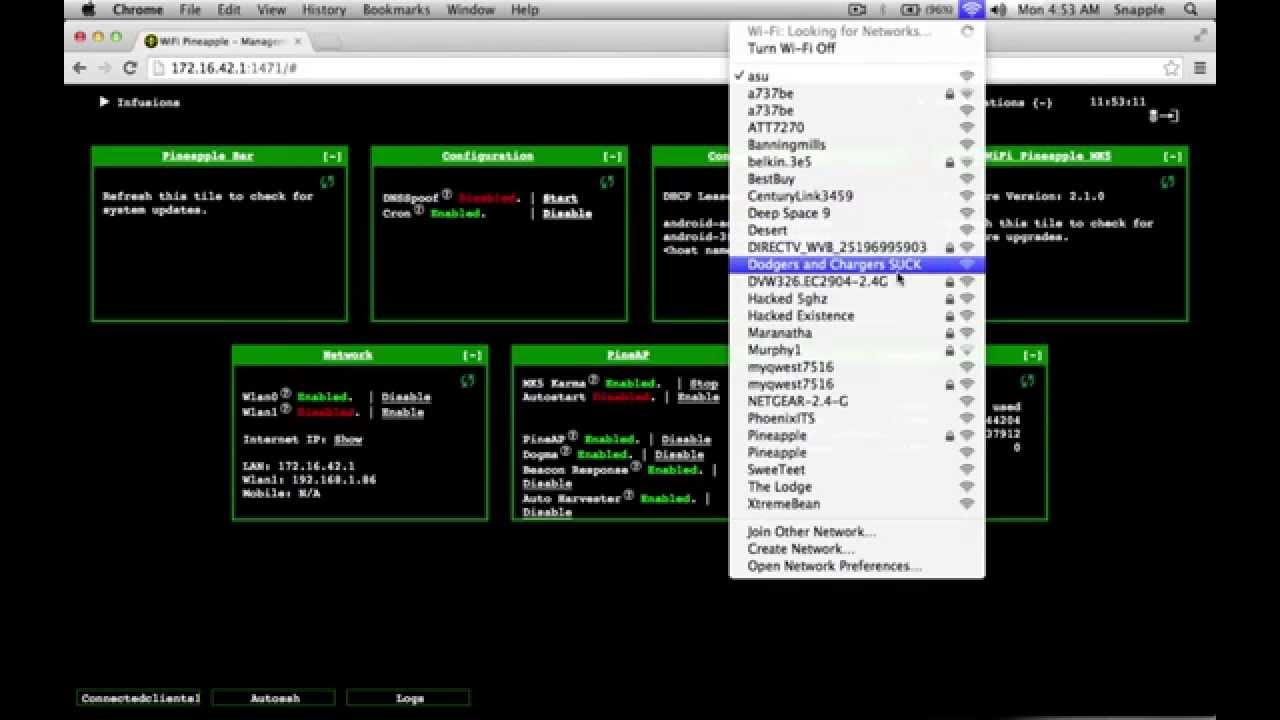Enable the Wlan1 interface
Screen dimensions: 1280x720
pos(402,413)
